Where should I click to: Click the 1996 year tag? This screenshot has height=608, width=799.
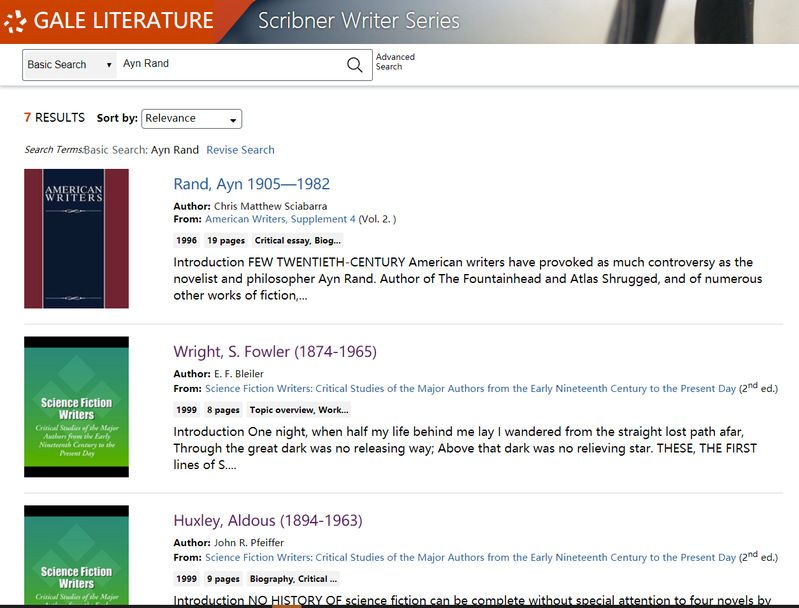187,241
